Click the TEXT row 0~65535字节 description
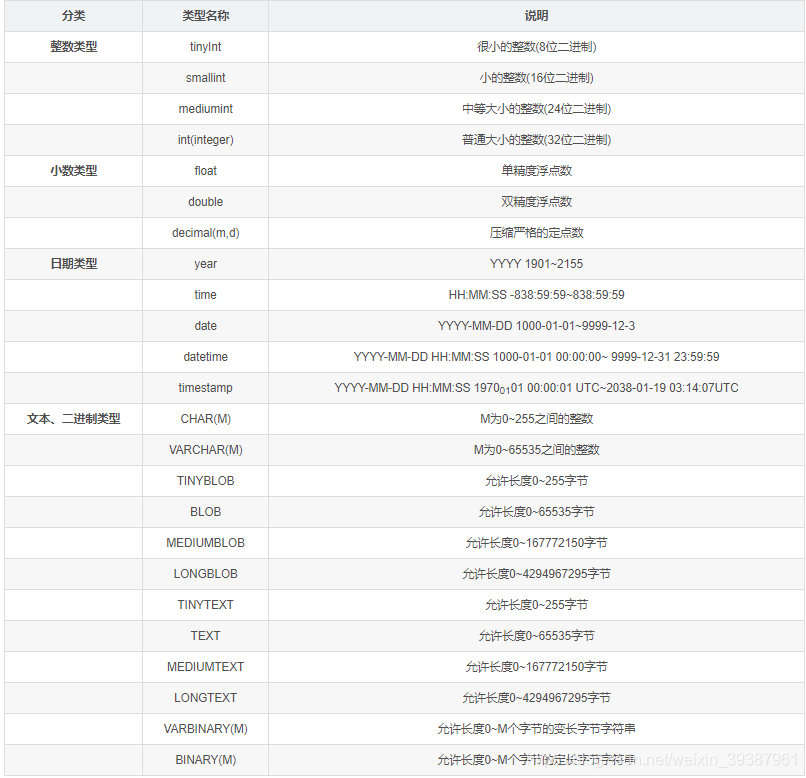The image size is (806, 778). [x=536, y=636]
